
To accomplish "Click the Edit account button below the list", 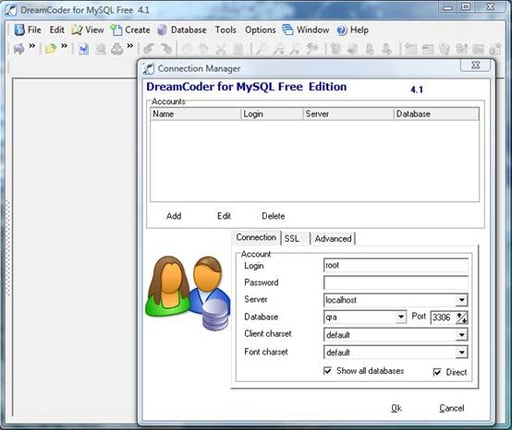I will (224, 216).
